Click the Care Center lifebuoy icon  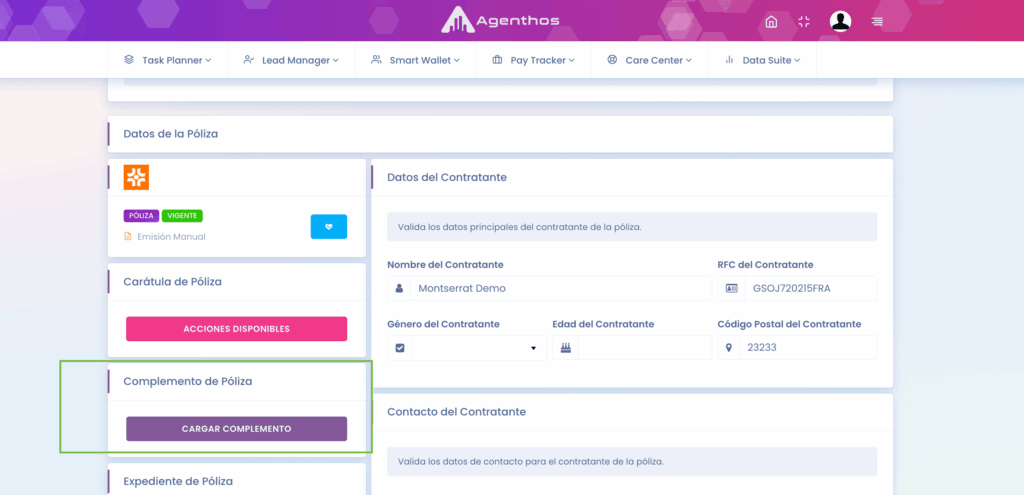[612, 59]
